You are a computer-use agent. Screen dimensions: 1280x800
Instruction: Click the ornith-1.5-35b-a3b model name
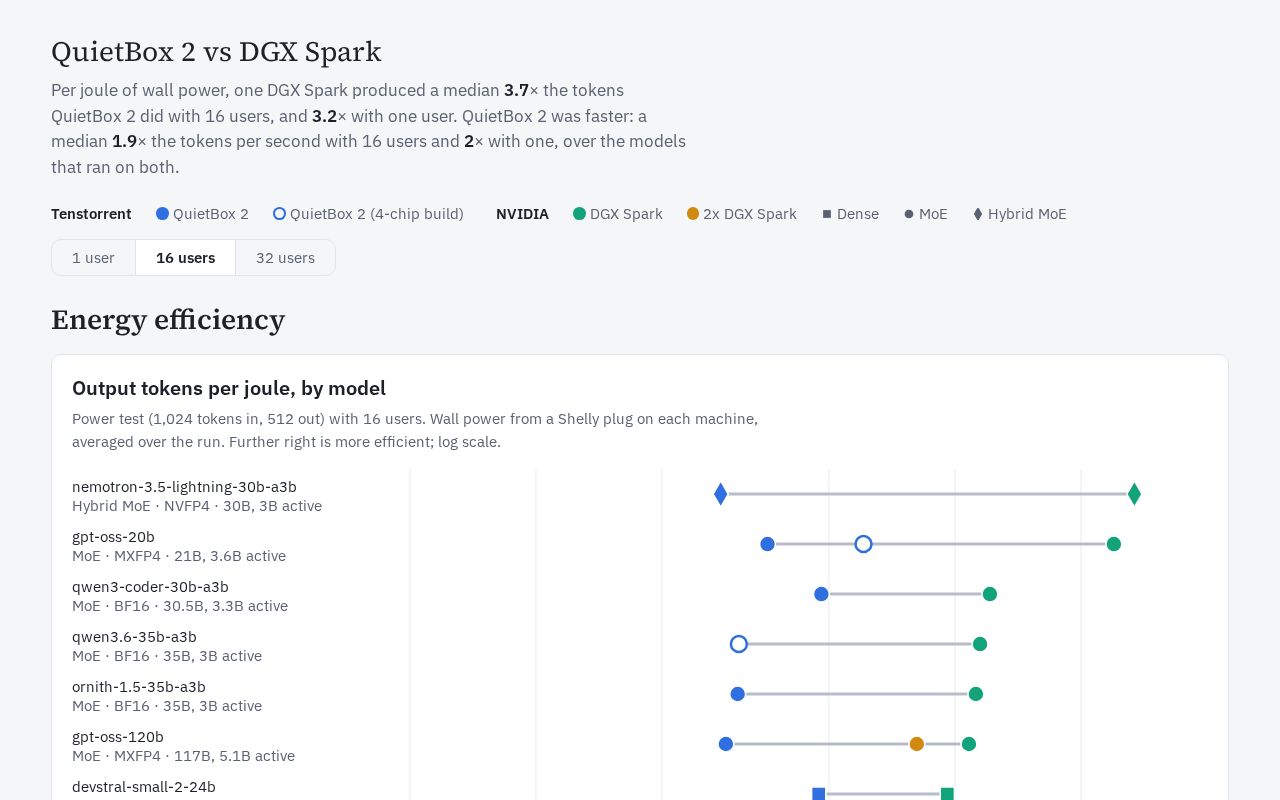point(139,687)
